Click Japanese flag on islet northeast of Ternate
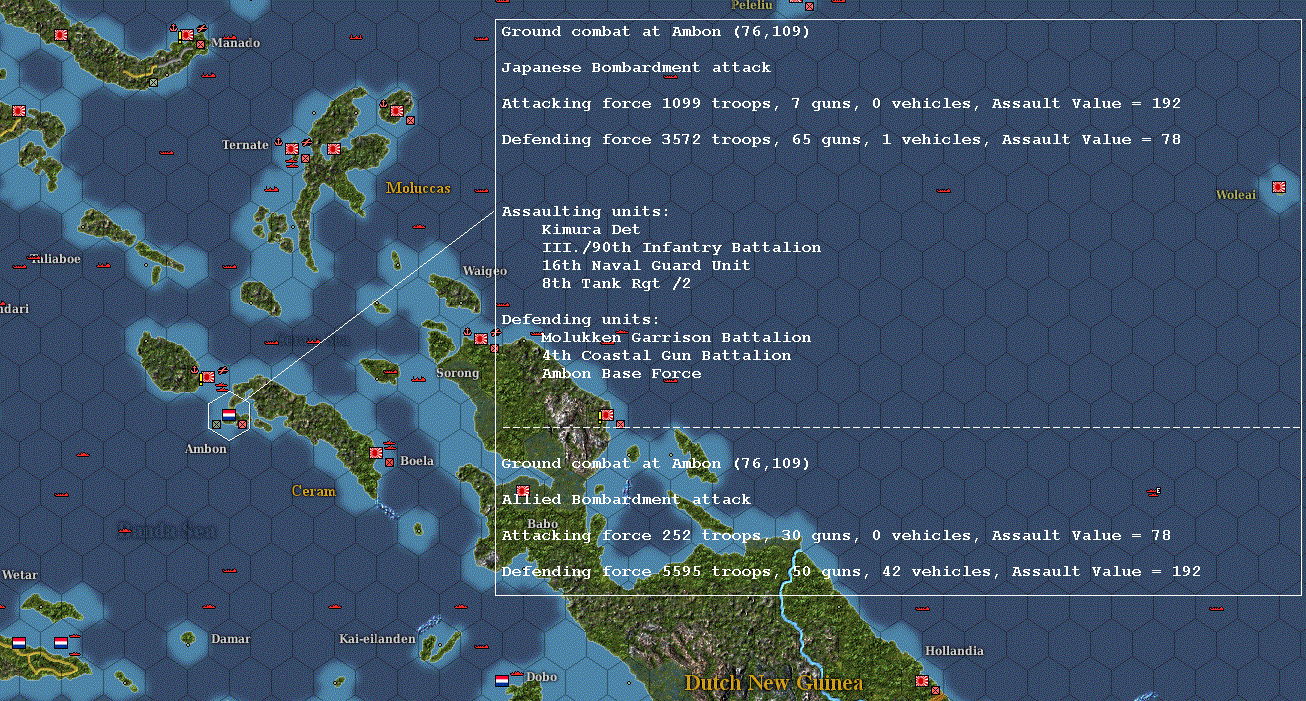 tap(397, 111)
